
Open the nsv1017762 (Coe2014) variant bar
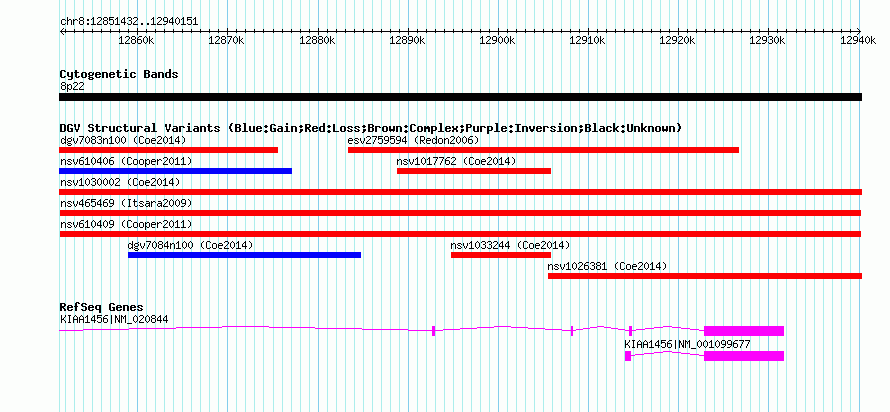coord(474,171)
